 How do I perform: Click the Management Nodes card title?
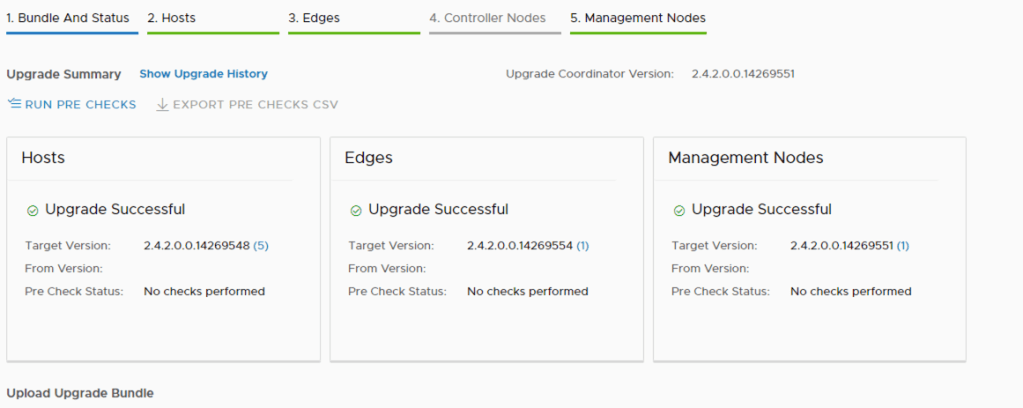tap(745, 158)
